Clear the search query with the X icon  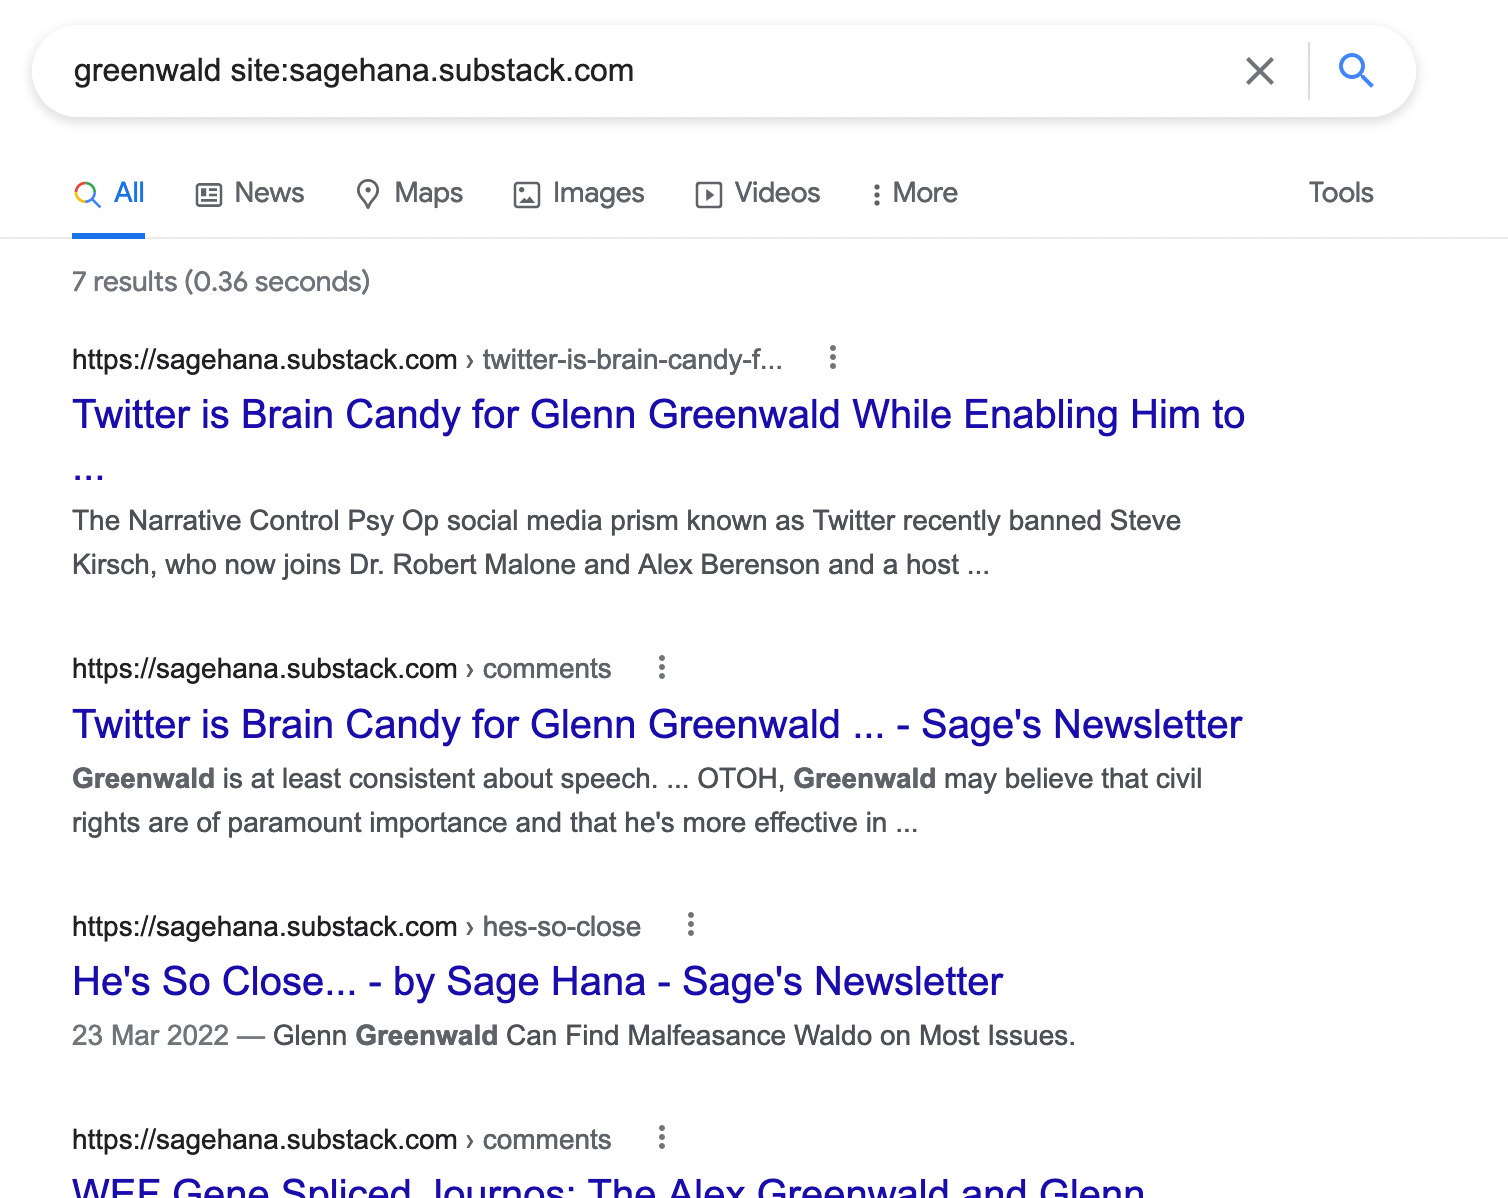(x=1259, y=71)
